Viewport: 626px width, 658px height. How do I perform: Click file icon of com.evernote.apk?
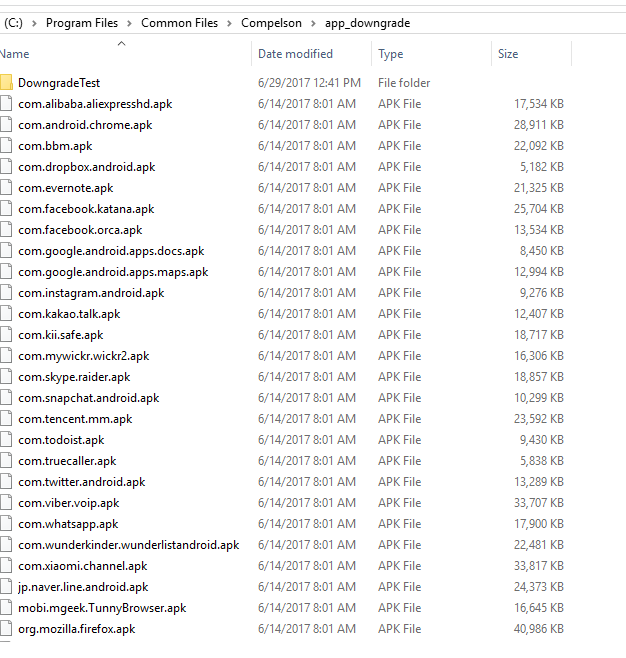pyautogui.click(x=6, y=188)
